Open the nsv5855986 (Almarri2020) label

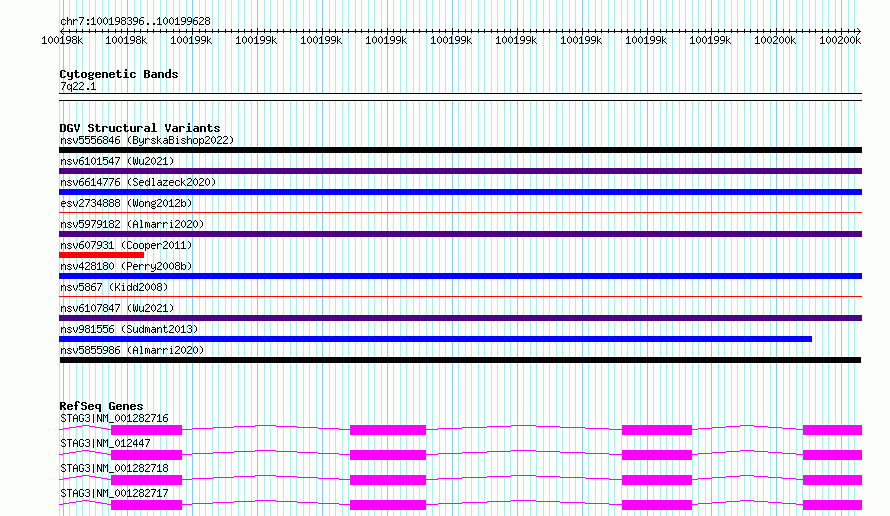coord(132,350)
